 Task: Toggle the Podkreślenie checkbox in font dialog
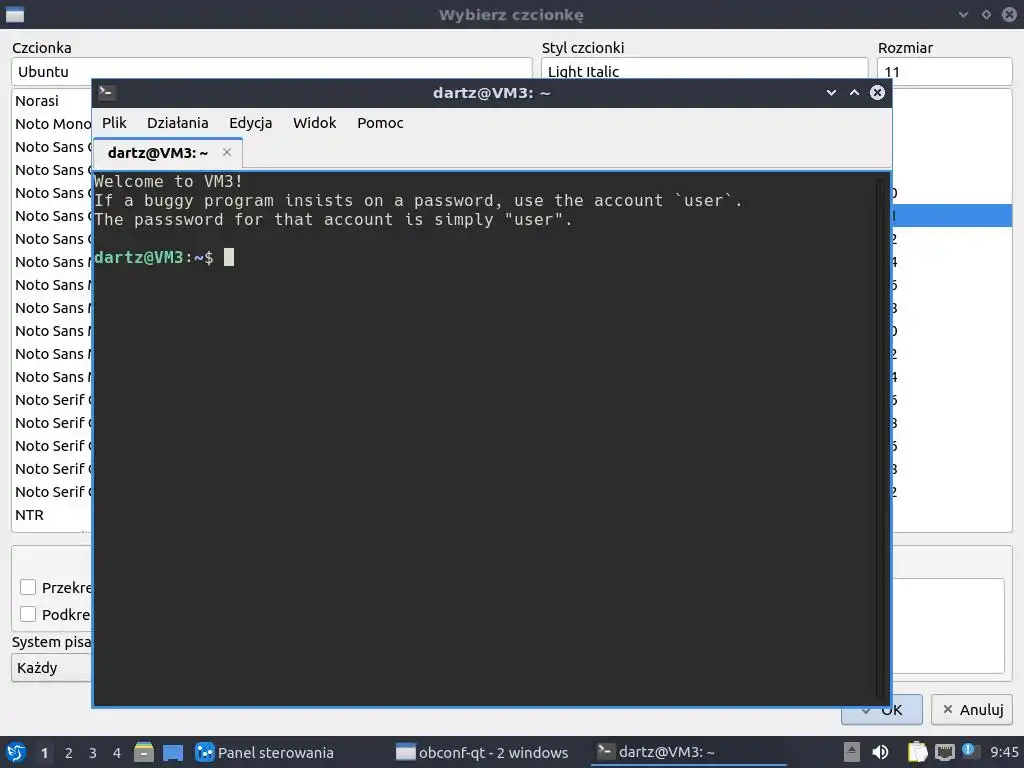point(28,615)
